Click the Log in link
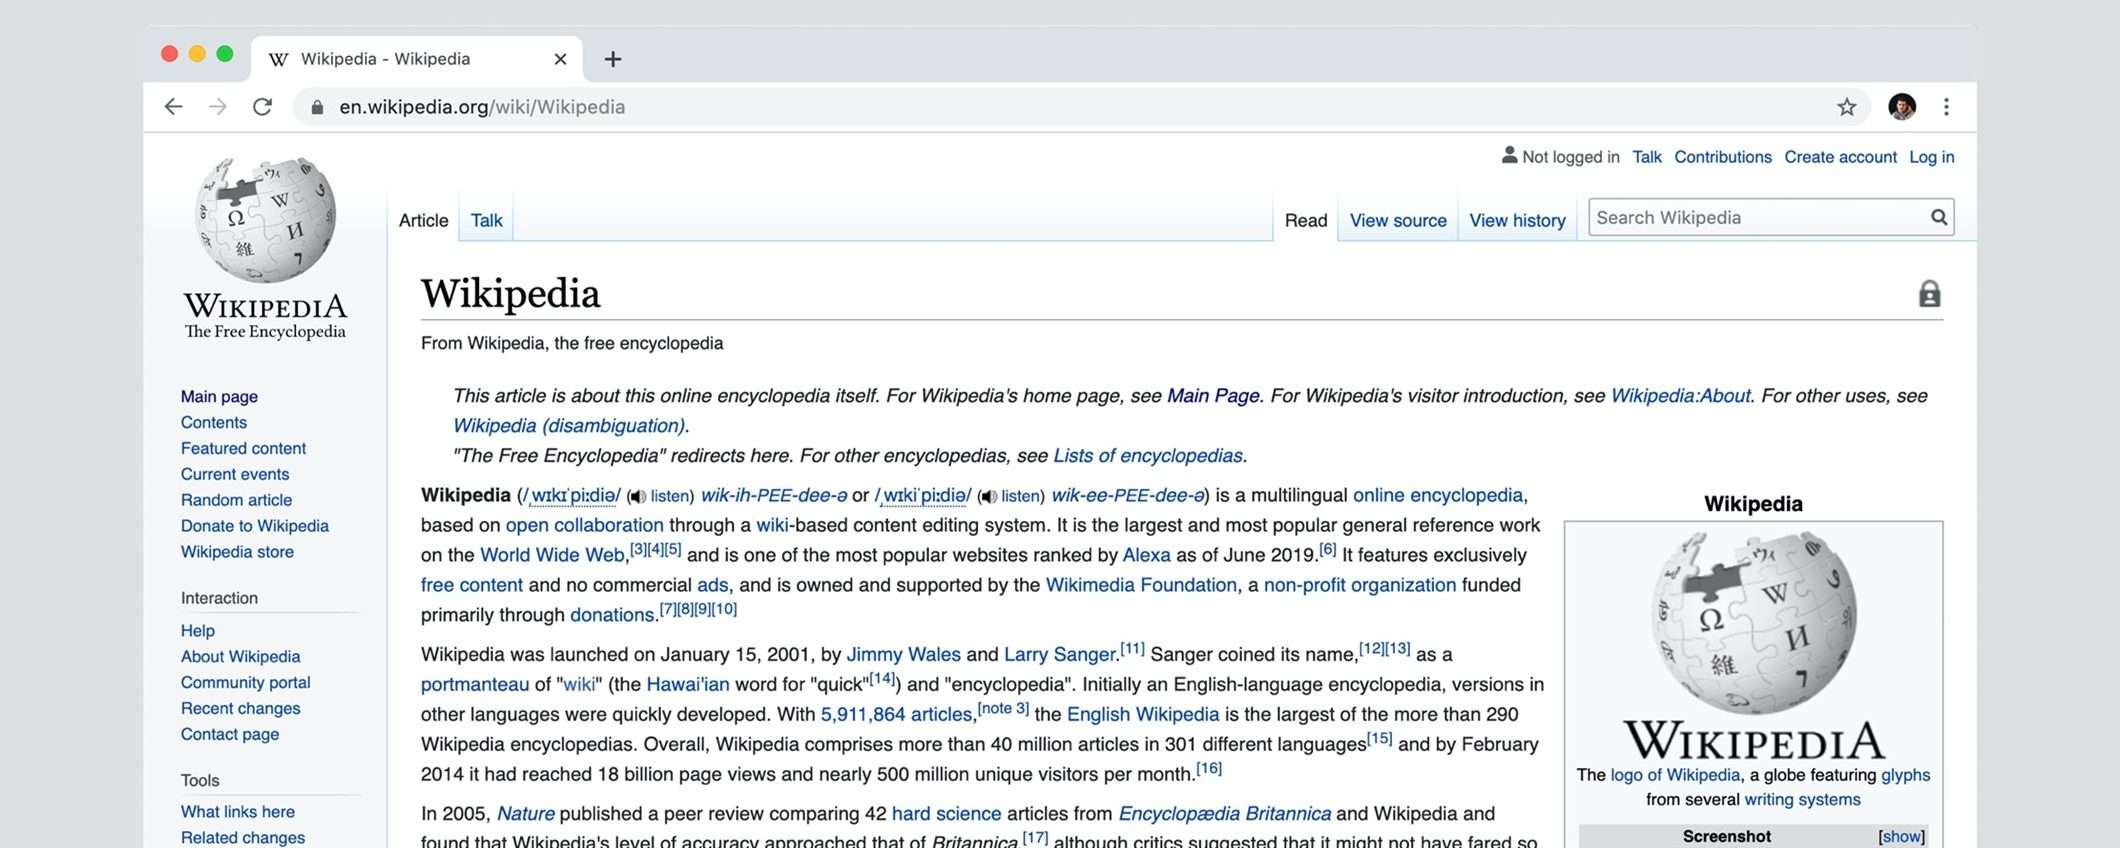This screenshot has height=848, width=2120. (x=1931, y=157)
